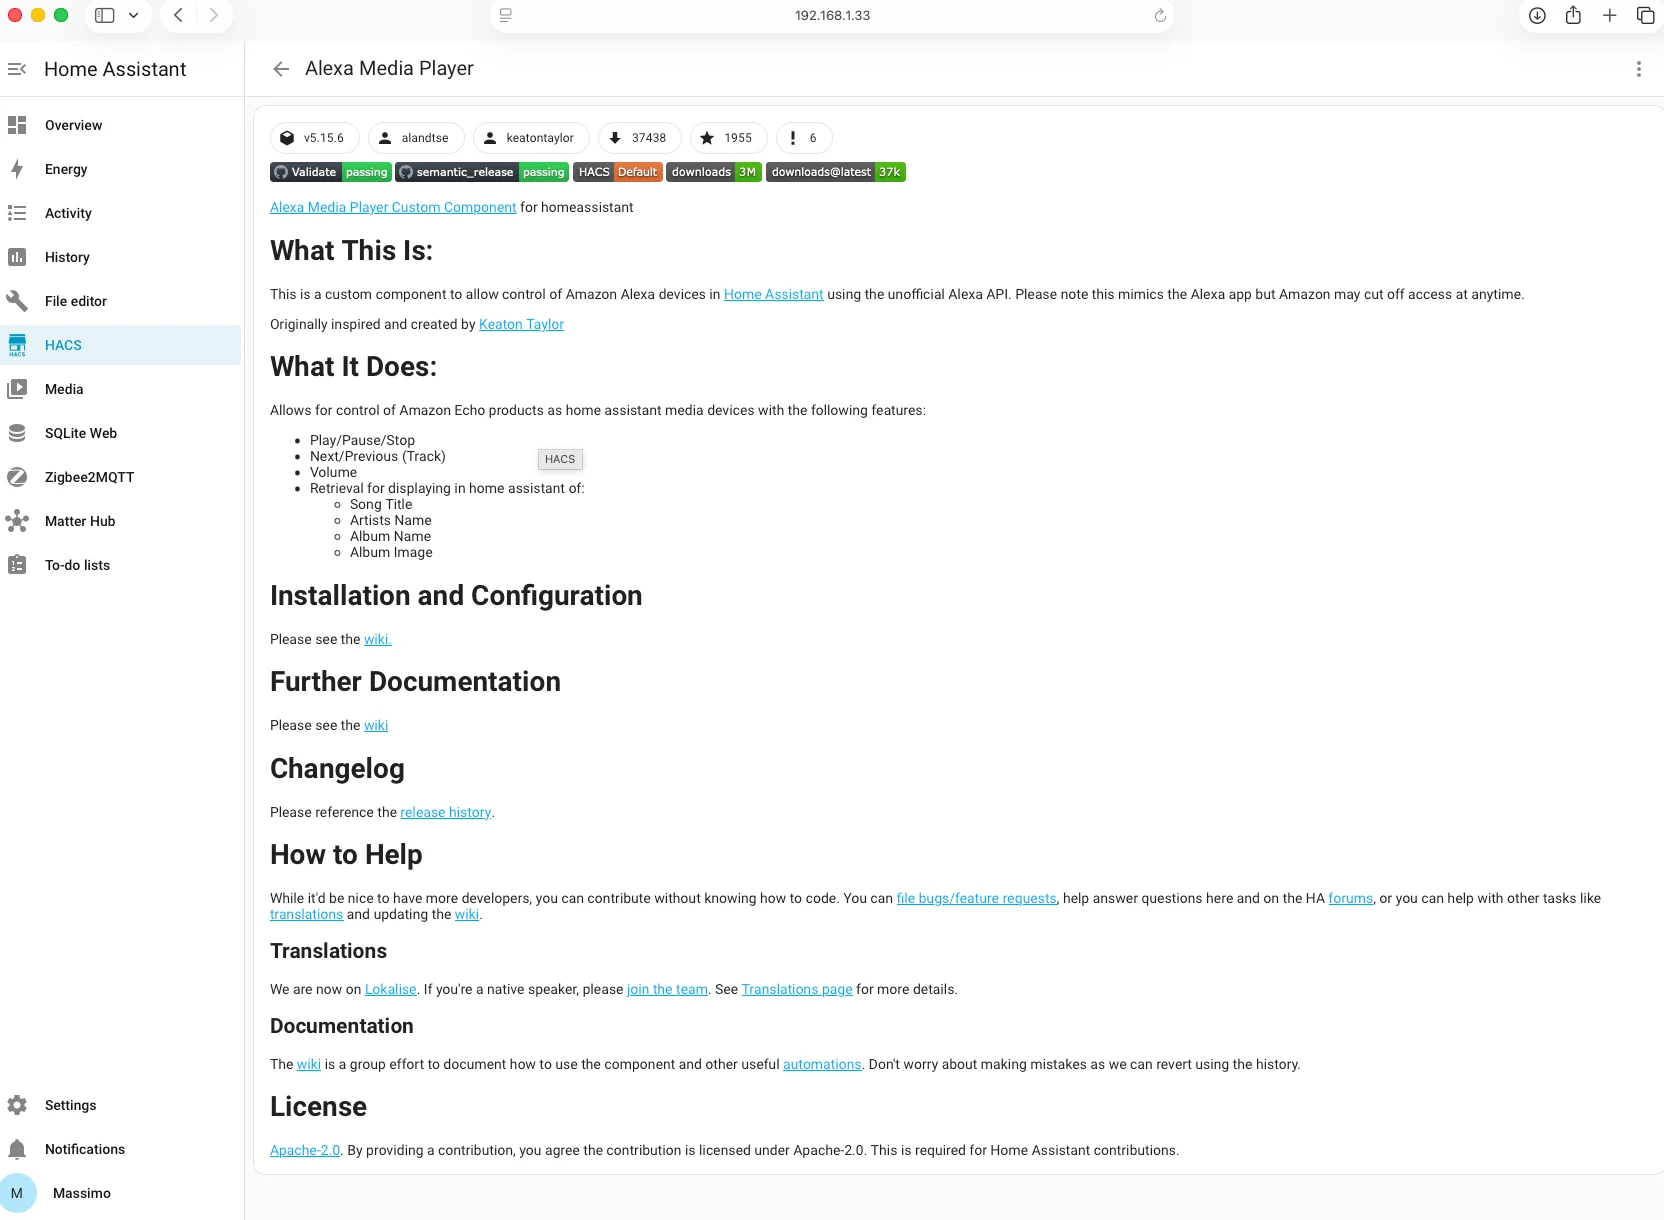Image resolution: width=1664 pixels, height=1220 pixels.
Task: Expand the Safari tab group dropdown arrow
Action: click(133, 16)
